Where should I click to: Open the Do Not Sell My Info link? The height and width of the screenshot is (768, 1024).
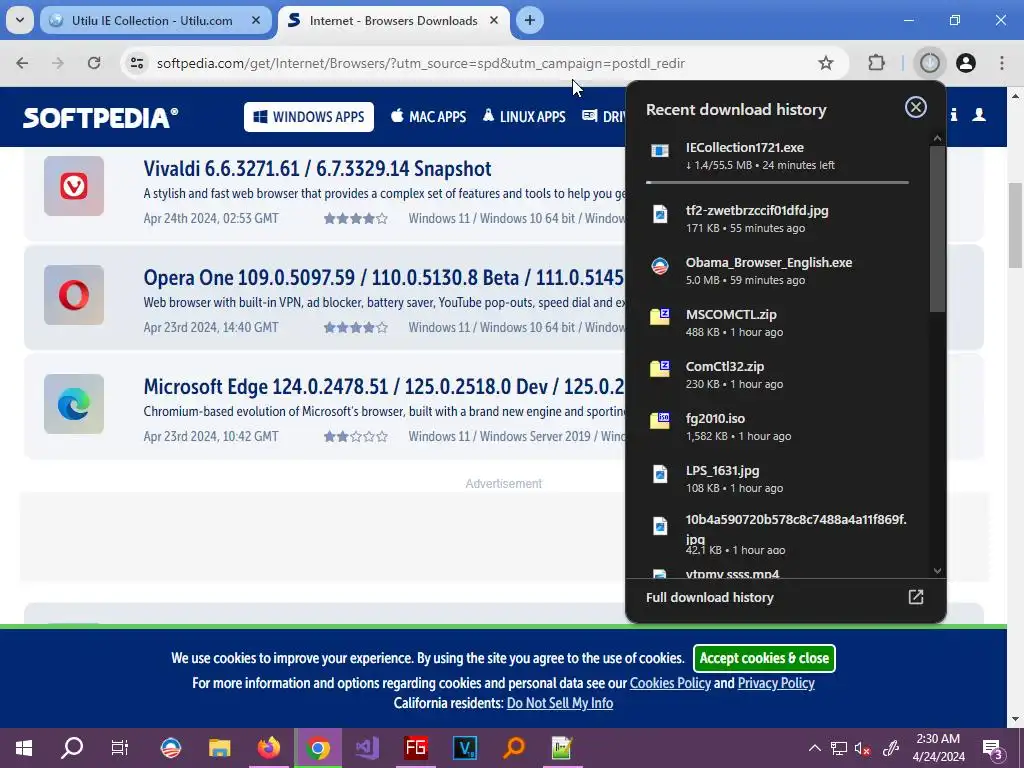(560, 703)
